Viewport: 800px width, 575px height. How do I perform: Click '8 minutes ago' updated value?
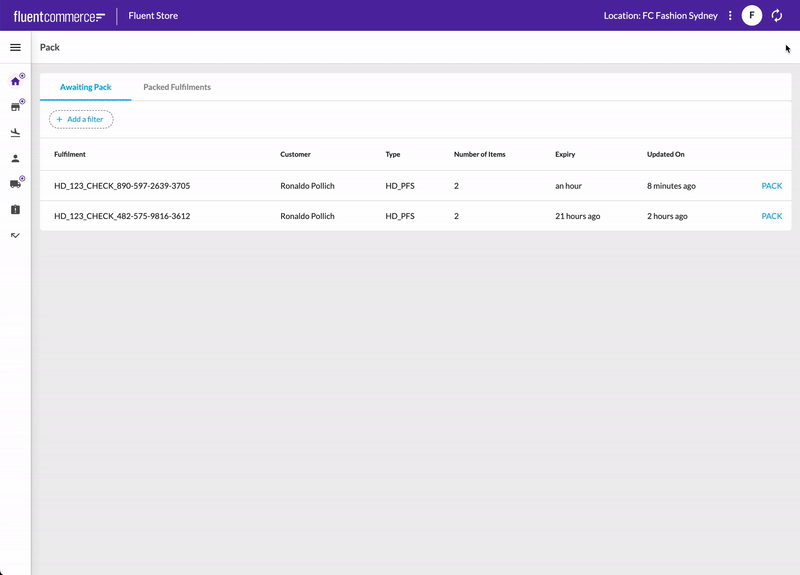pyautogui.click(x=671, y=186)
